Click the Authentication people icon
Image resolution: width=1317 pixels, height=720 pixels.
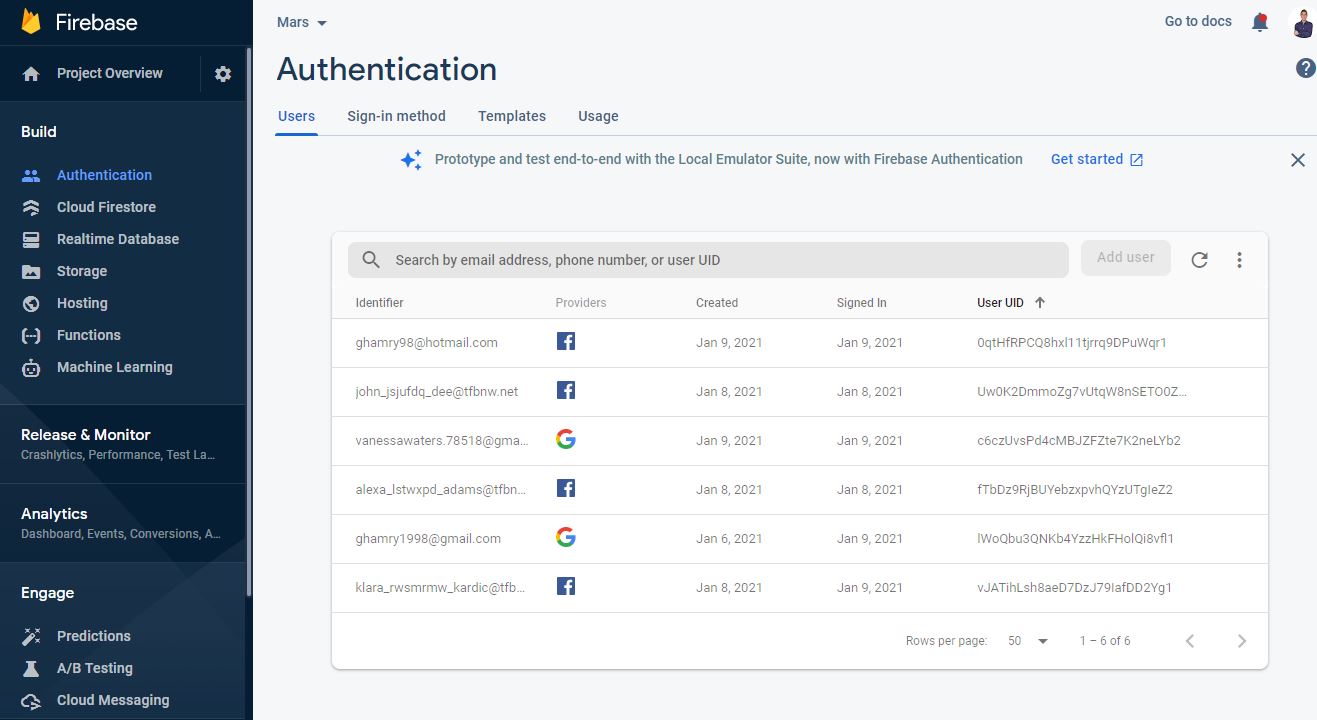31,175
